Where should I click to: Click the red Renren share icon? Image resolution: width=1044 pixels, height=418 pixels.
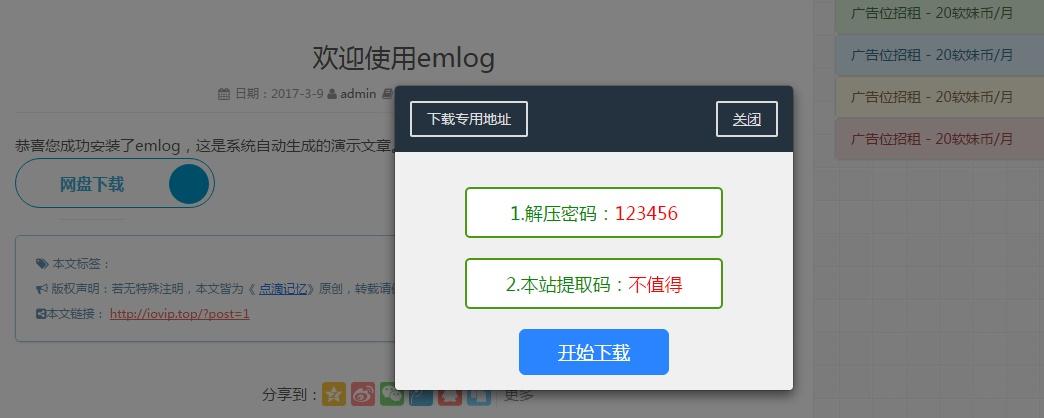[x=450, y=398]
